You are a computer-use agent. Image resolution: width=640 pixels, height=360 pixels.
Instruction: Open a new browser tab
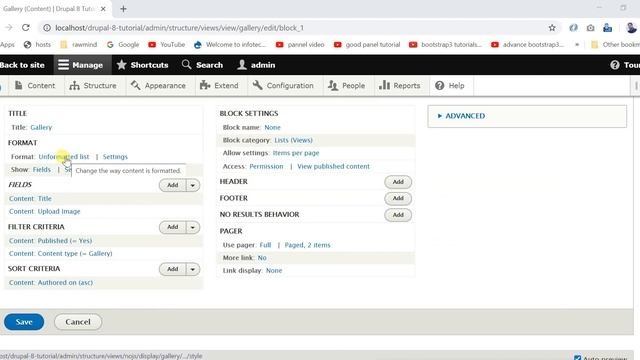(x=123, y=9)
